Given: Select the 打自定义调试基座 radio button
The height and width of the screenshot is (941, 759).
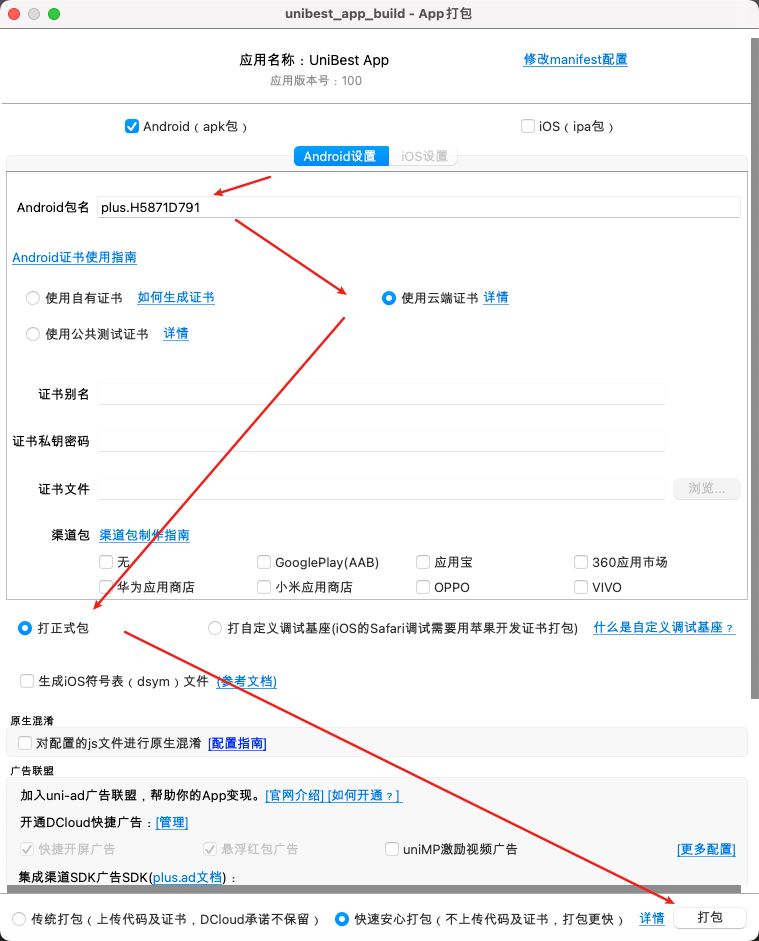Looking at the screenshot, I should [x=215, y=628].
